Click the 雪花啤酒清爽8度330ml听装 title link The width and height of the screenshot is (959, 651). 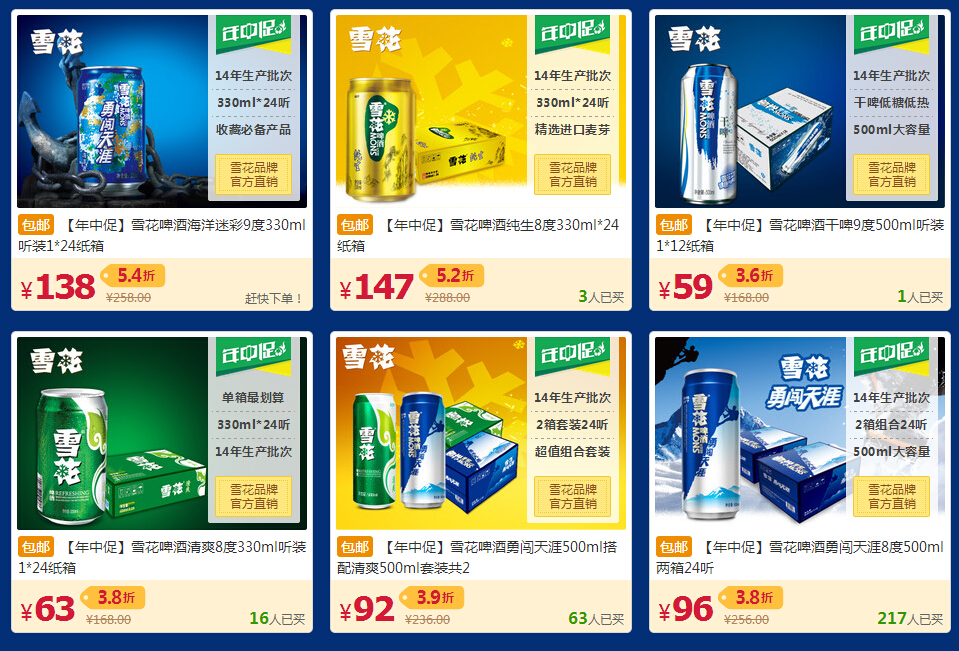point(162,557)
